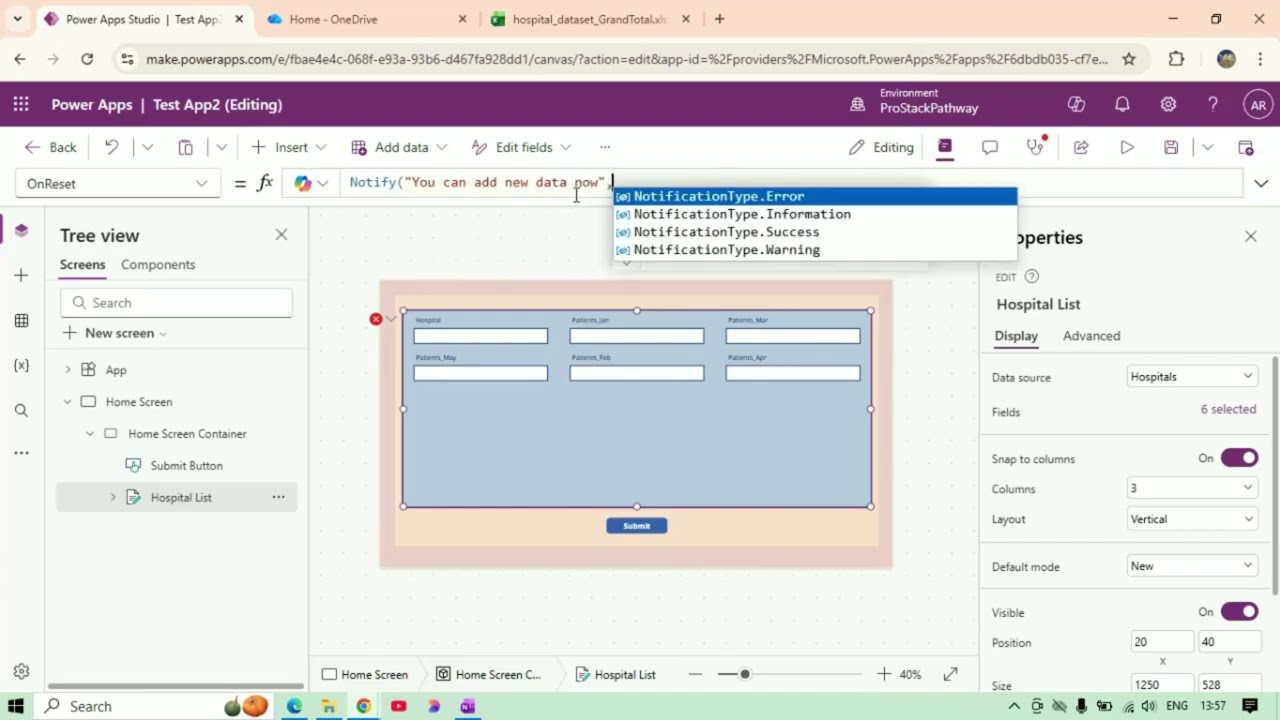Click the red error icon on form
1280x720 pixels.
(x=375, y=319)
